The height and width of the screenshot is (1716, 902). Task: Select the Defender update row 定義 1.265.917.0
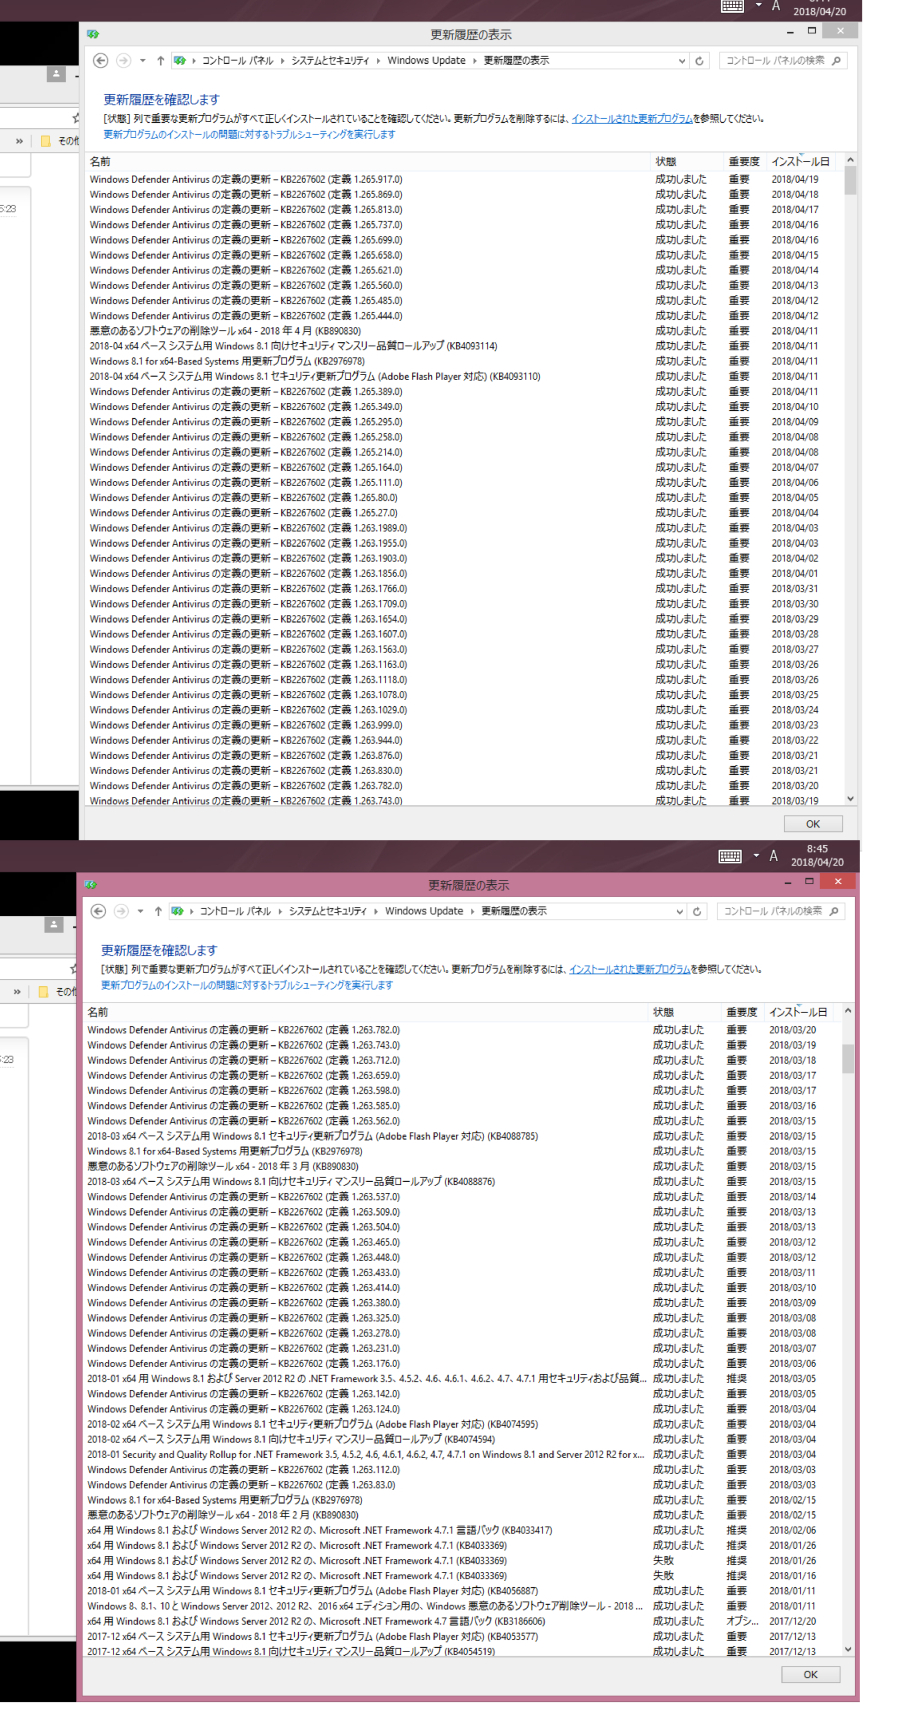click(465, 180)
